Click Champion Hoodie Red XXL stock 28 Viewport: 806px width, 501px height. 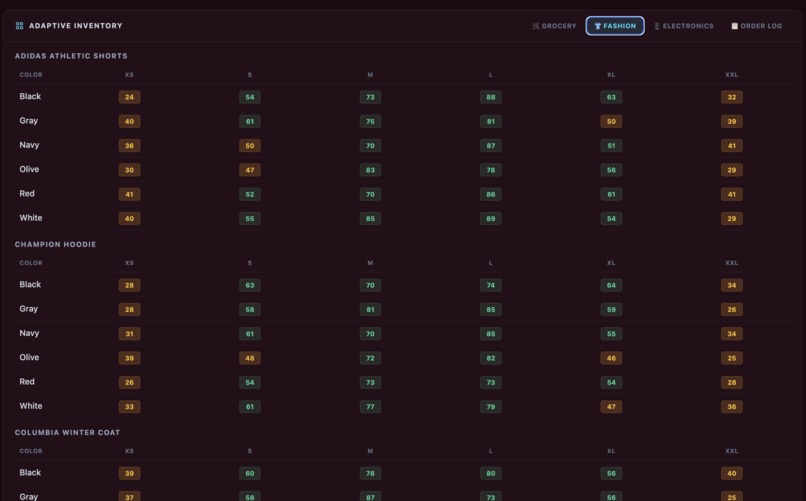[731, 382]
